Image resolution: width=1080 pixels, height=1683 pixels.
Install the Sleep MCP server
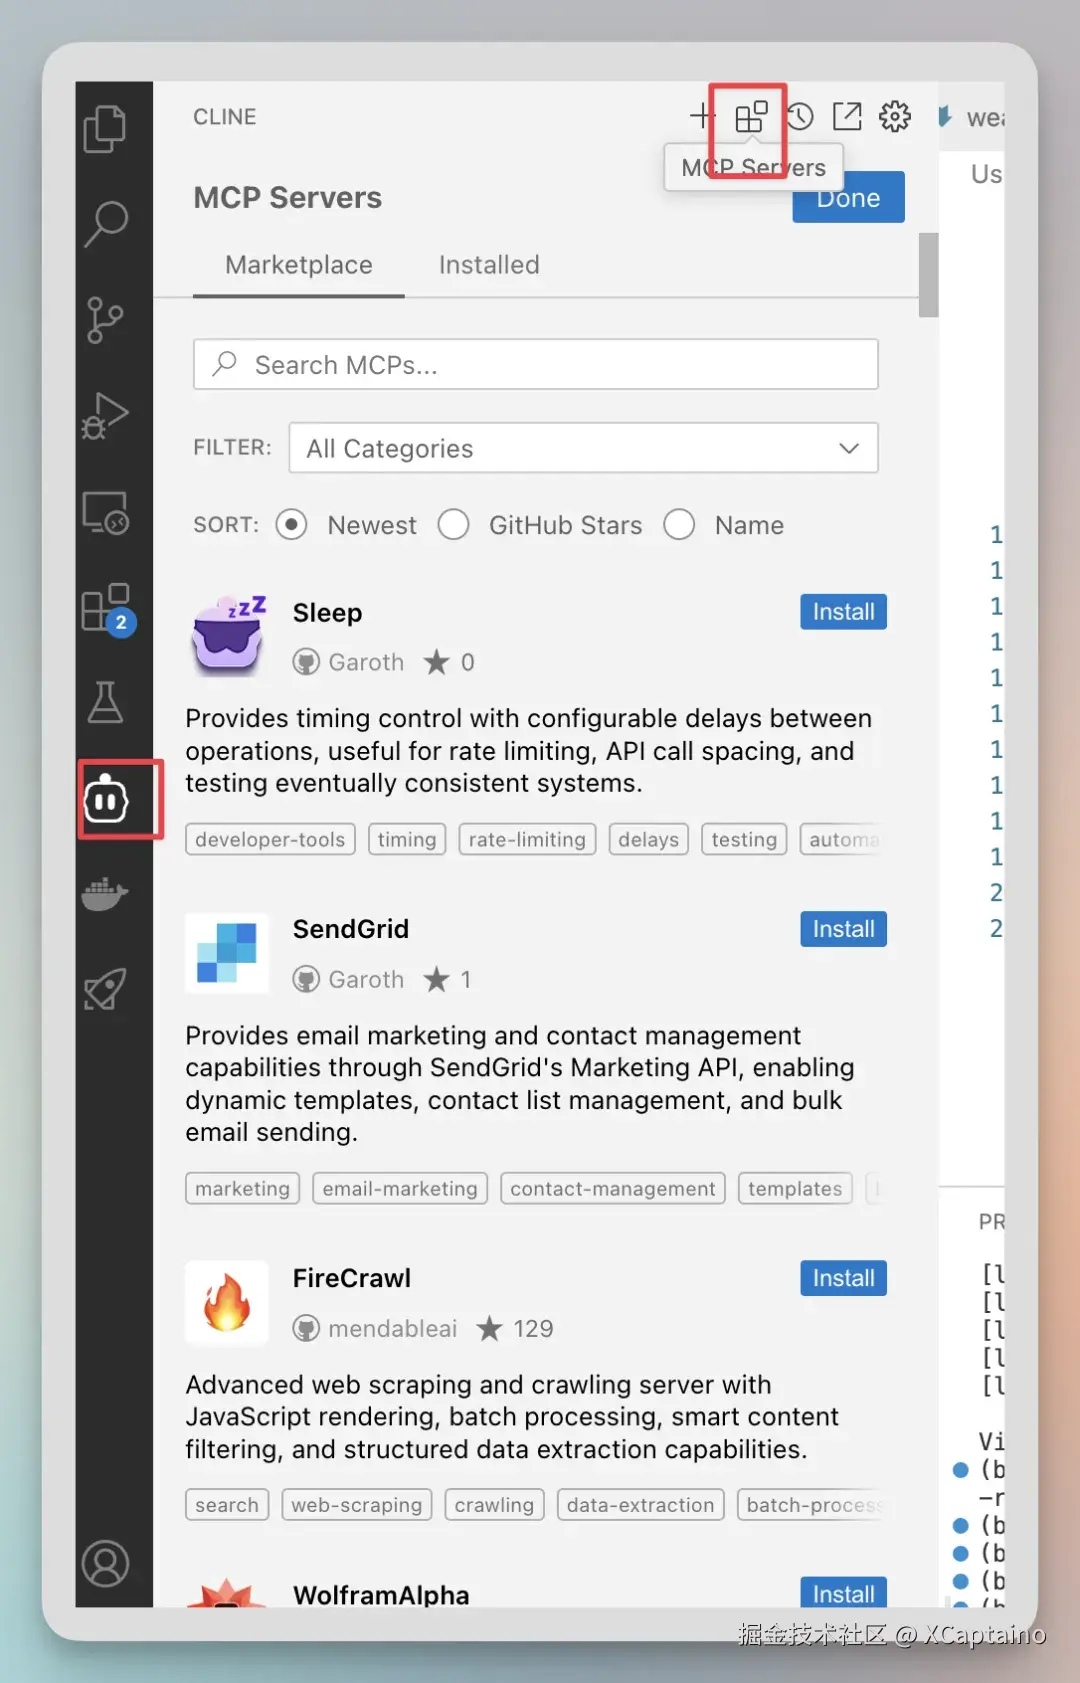coord(842,612)
